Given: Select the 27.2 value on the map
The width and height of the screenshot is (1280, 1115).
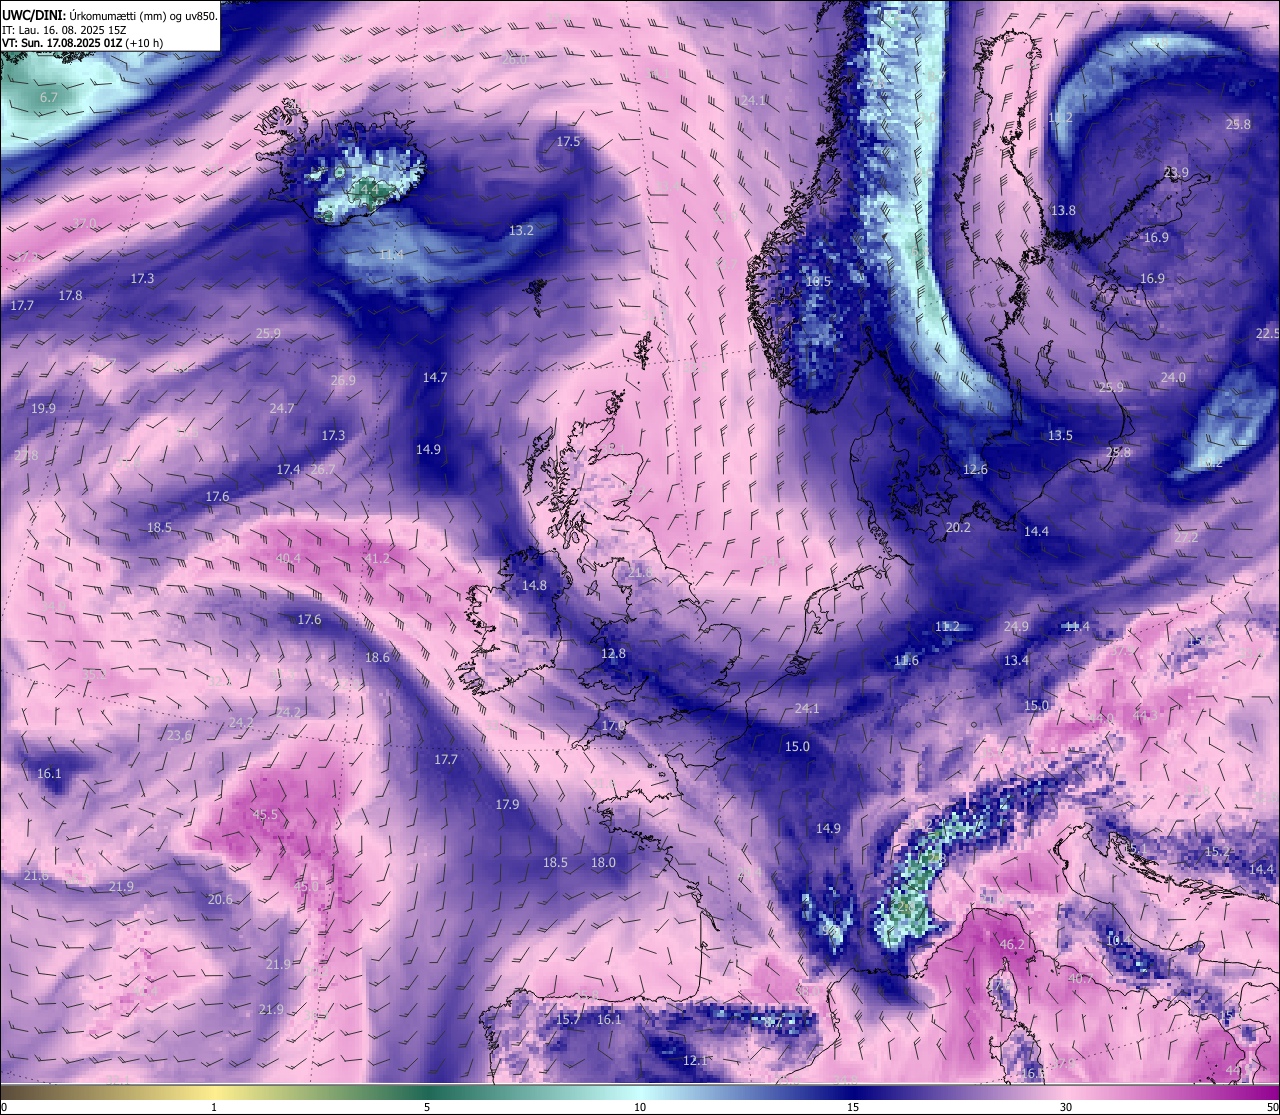Looking at the screenshot, I should tap(1186, 537).
